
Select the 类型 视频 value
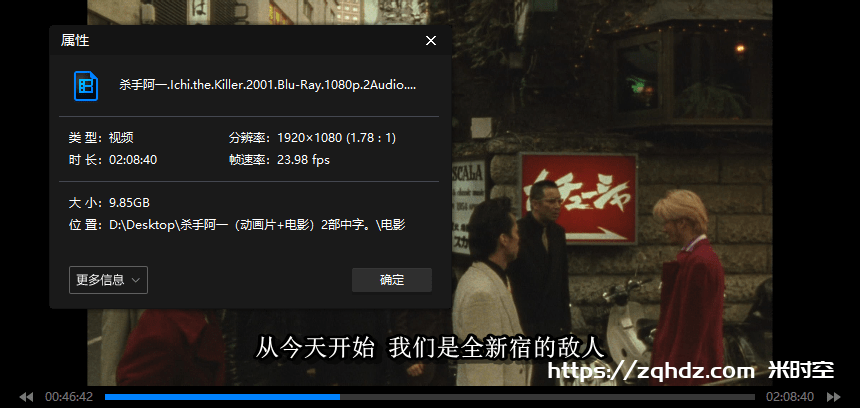pyautogui.click(x=121, y=138)
